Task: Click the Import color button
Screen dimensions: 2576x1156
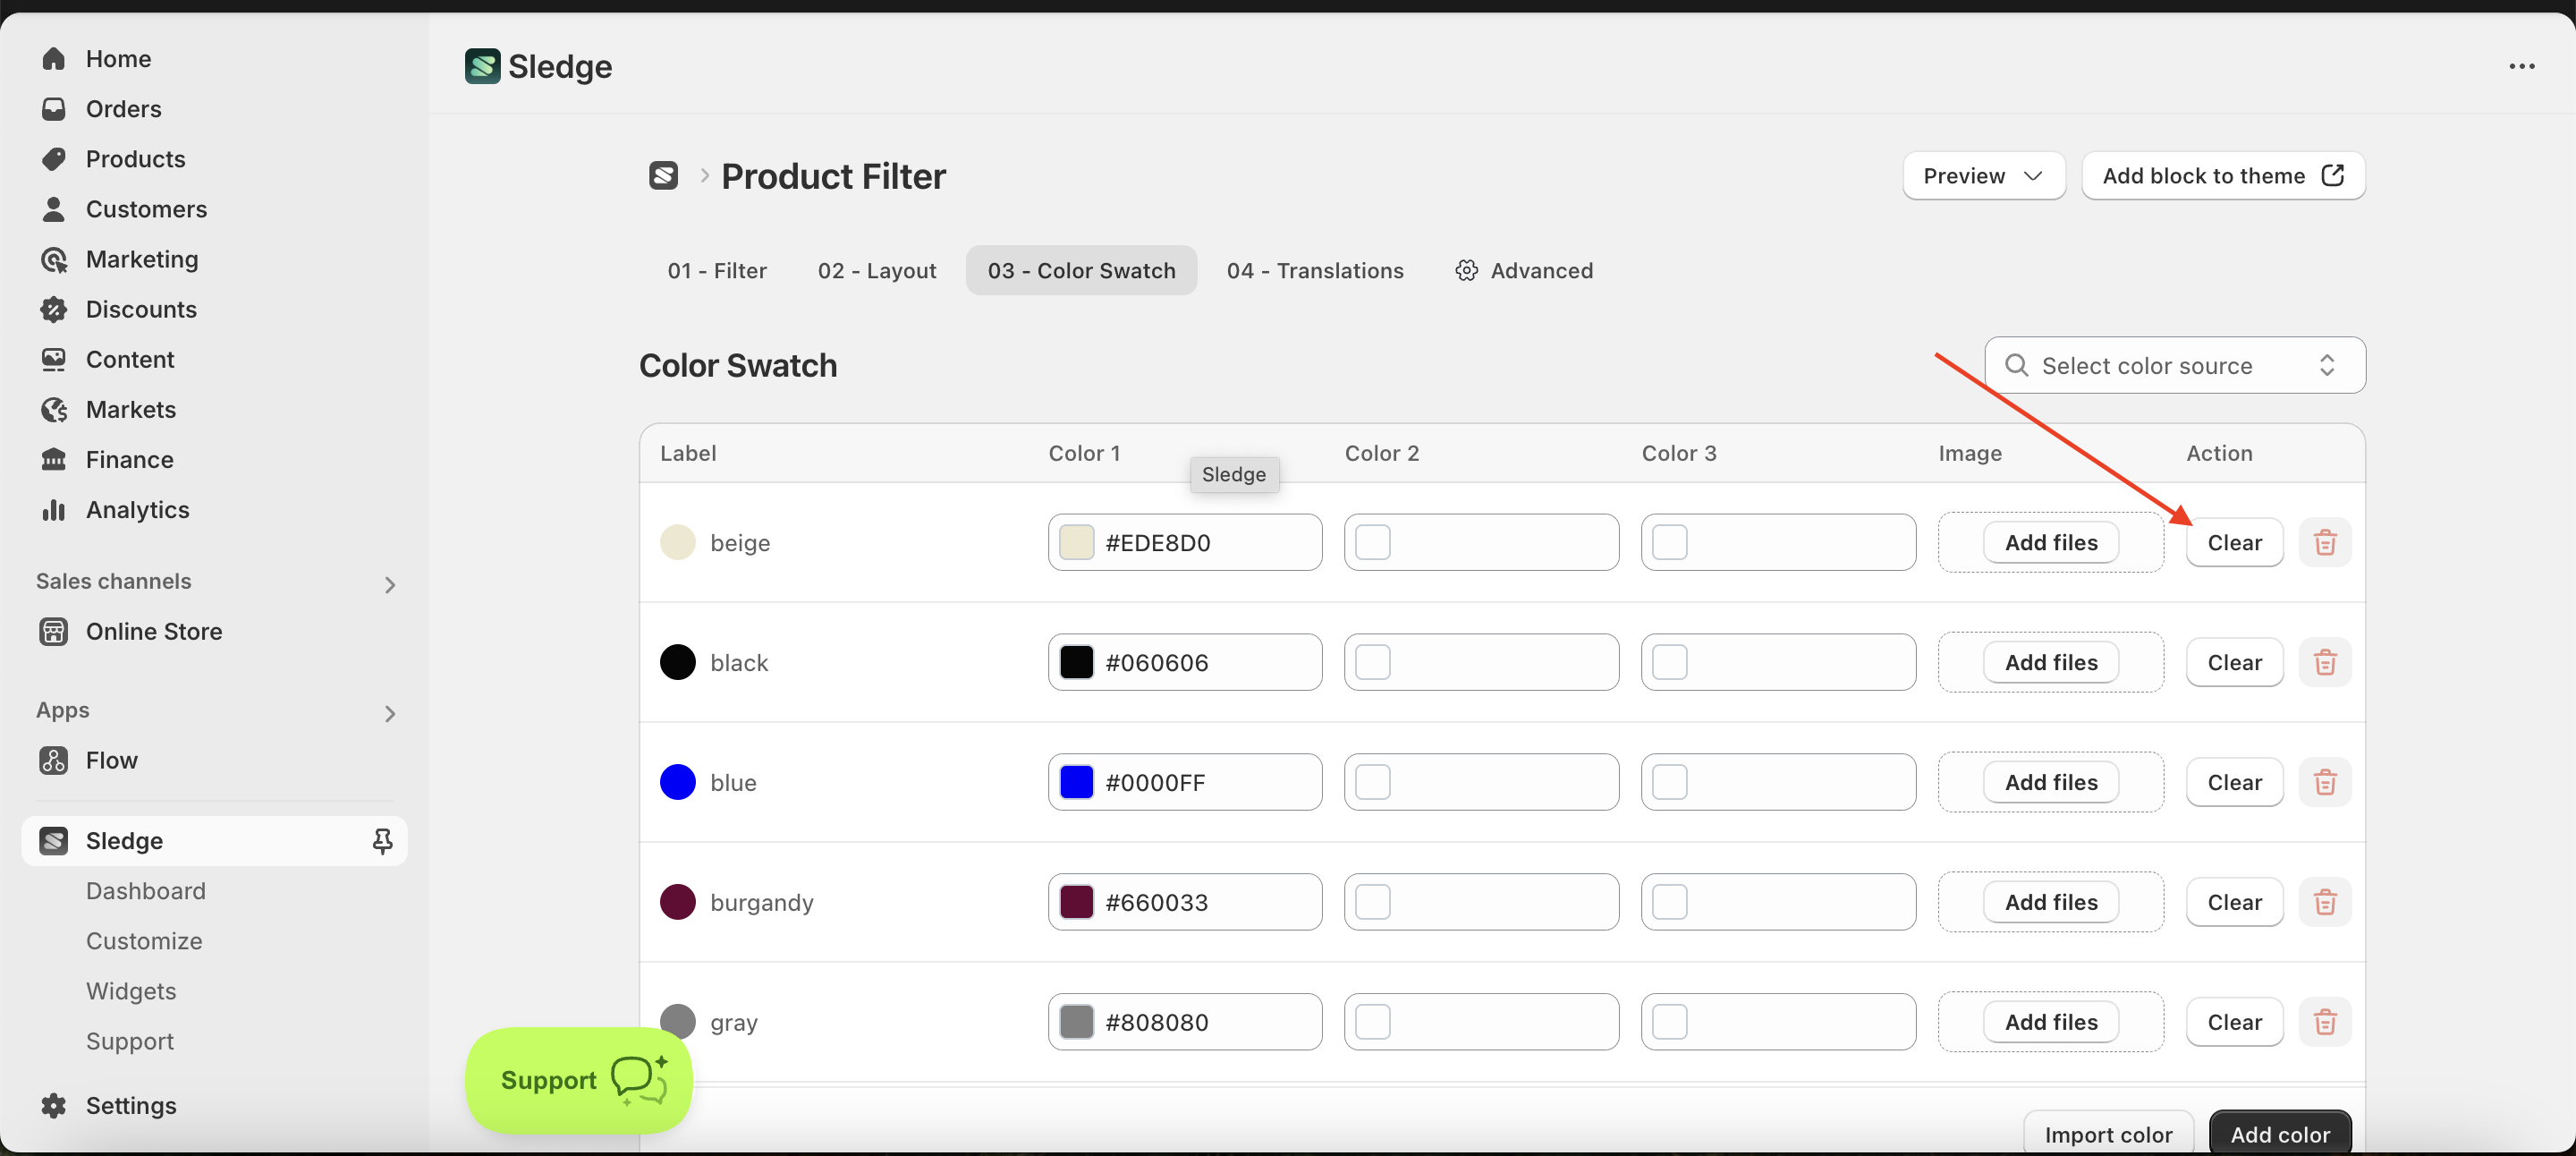Action: (2108, 1134)
